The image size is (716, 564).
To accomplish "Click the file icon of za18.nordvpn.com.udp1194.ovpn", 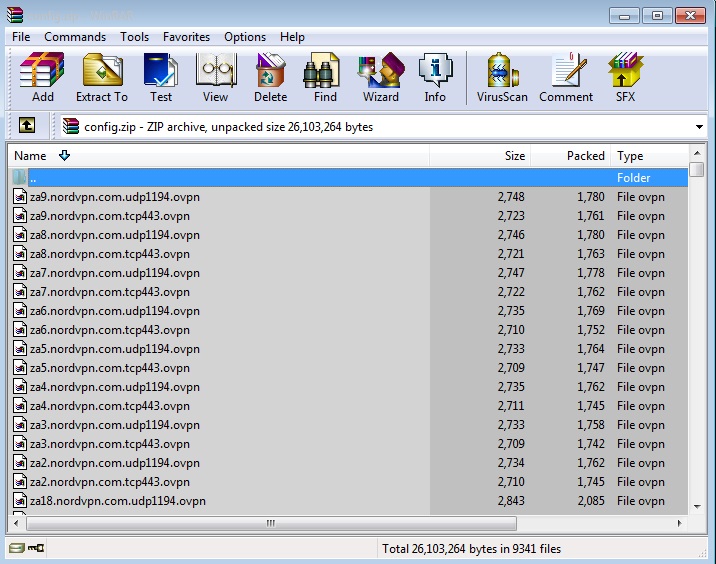I will click(20, 501).
